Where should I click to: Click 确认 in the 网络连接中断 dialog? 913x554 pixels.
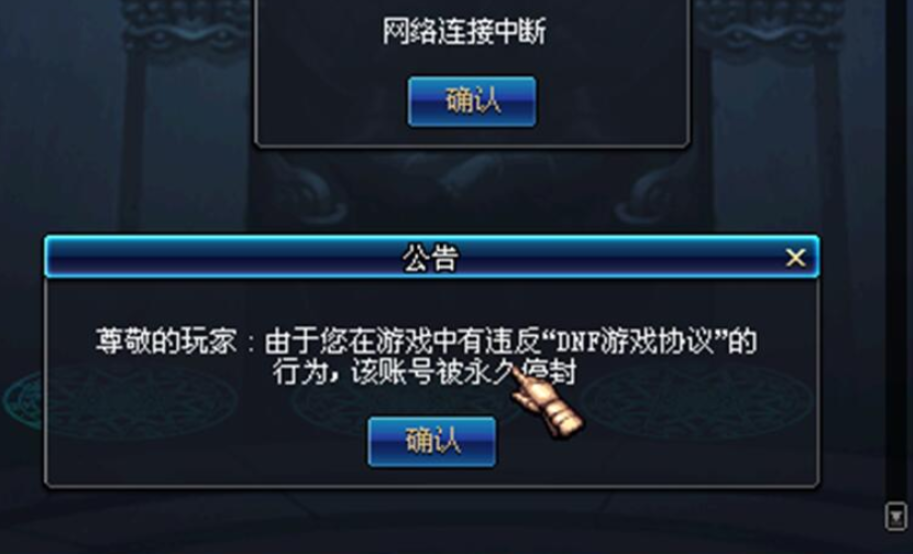pos(472,101)
